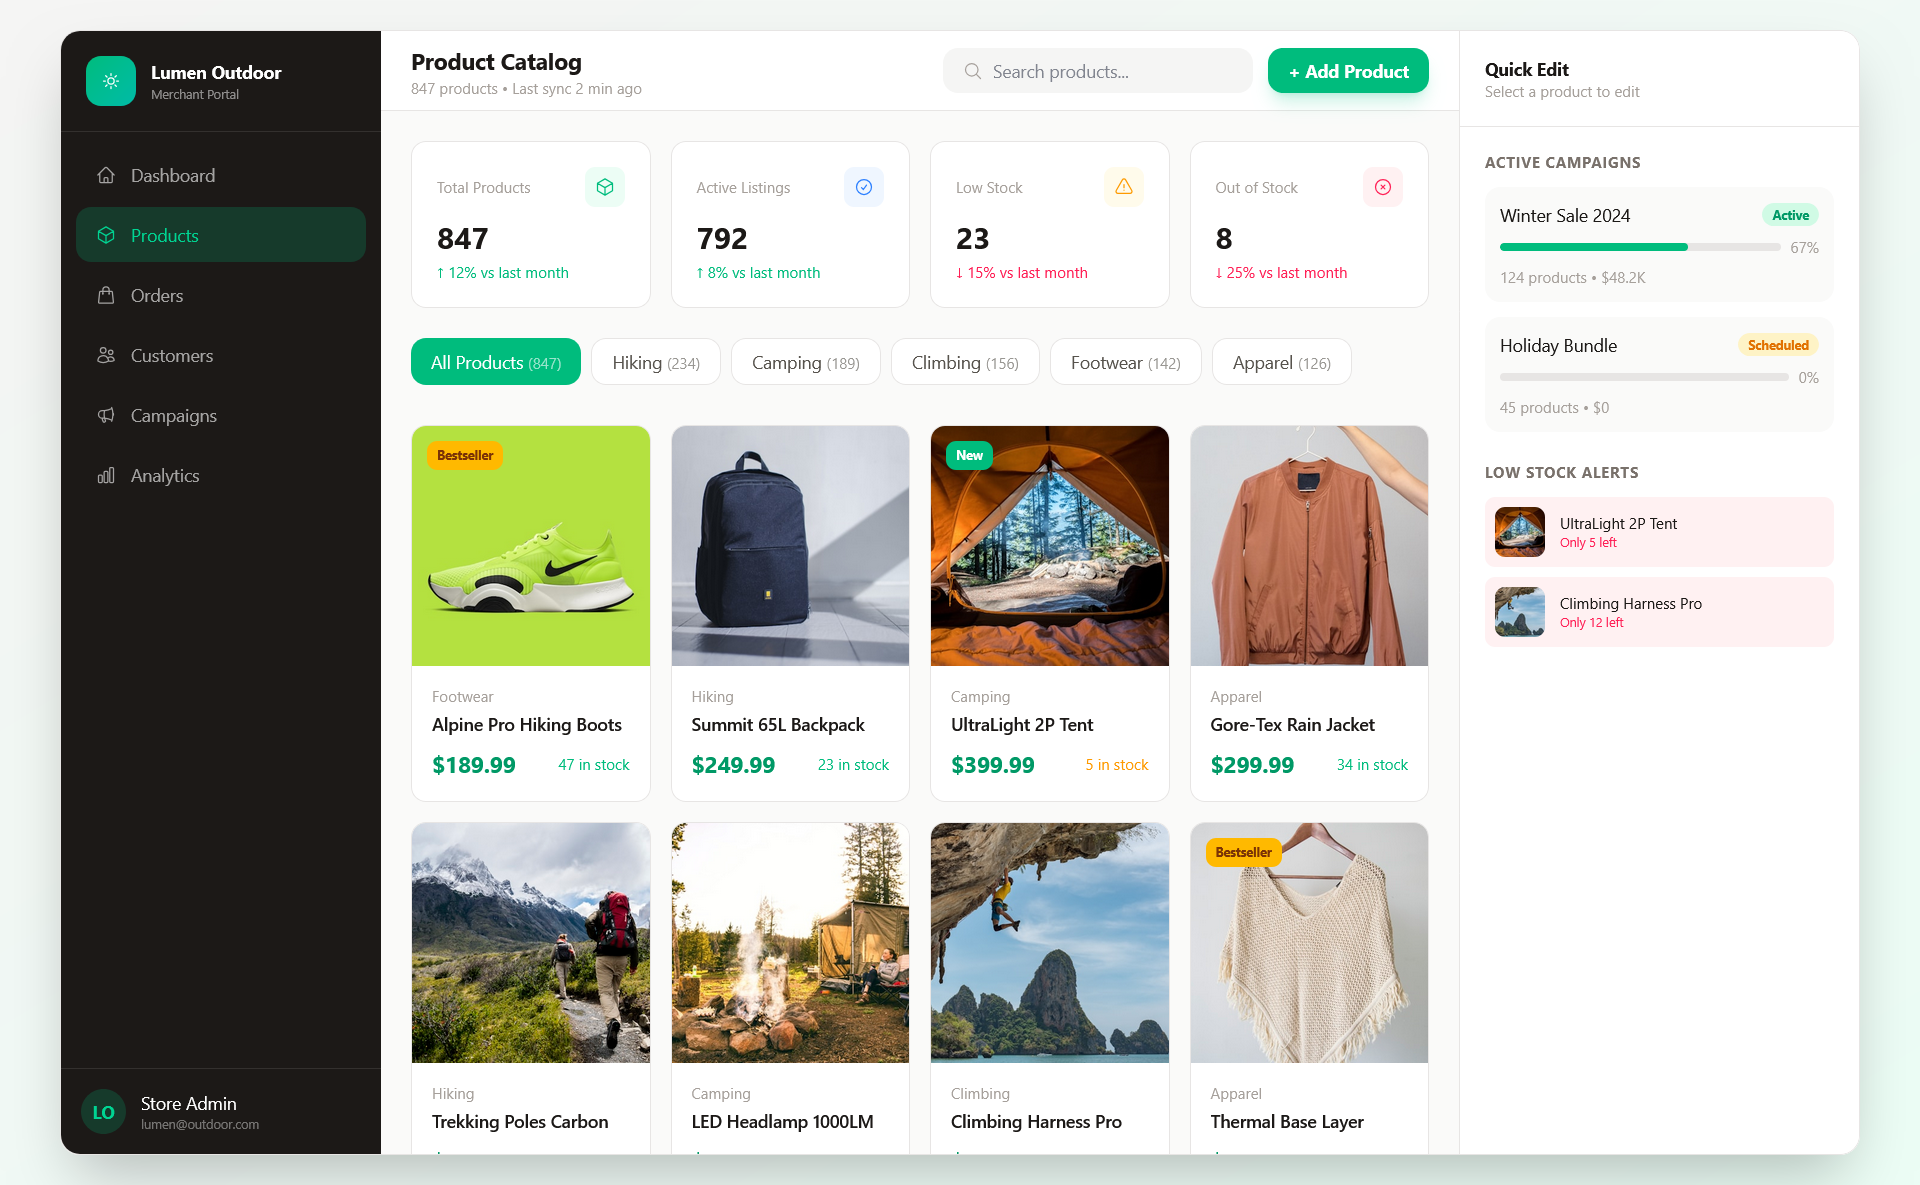This screenshot has height=1185, width=1920.
Task: Select the Hiking (234) filter chip
Action: tap(656, 362)
